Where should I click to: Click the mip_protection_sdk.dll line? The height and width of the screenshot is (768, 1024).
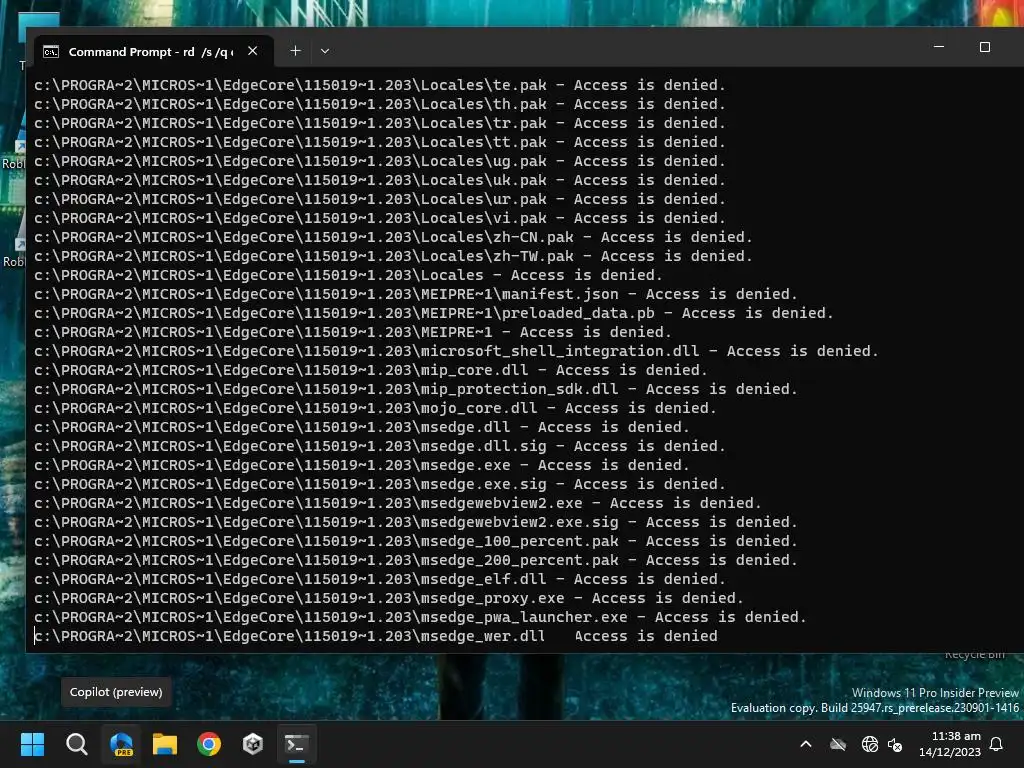tap(416, 389)
